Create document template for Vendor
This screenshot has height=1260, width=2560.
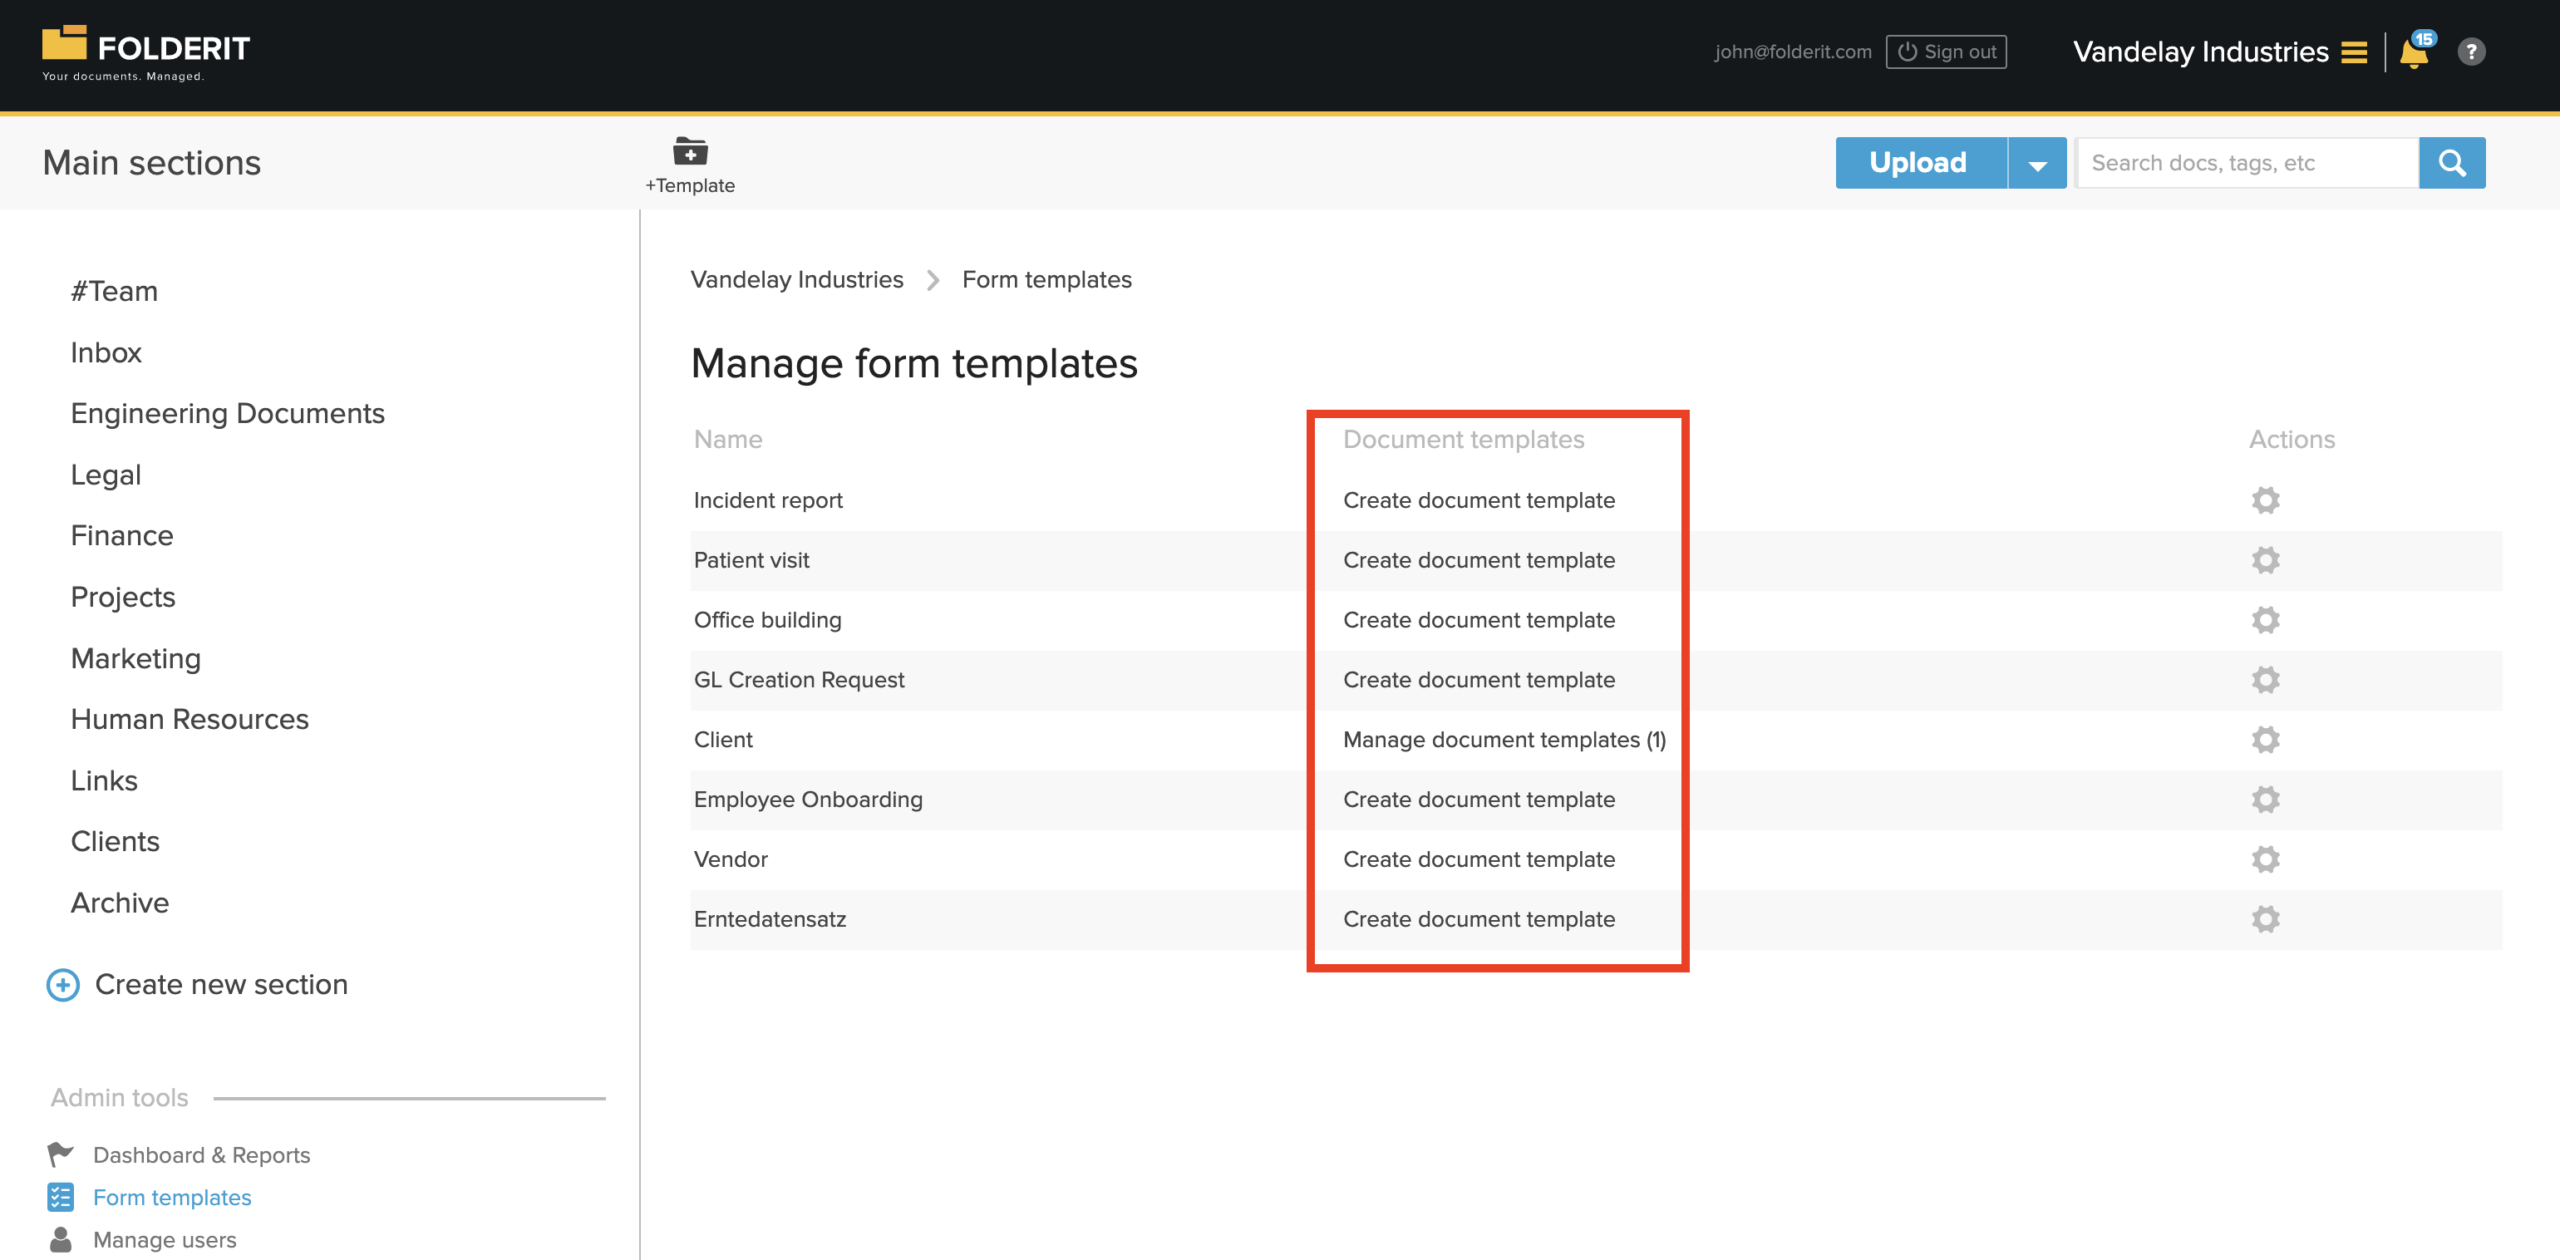[x=1479, y=860]
